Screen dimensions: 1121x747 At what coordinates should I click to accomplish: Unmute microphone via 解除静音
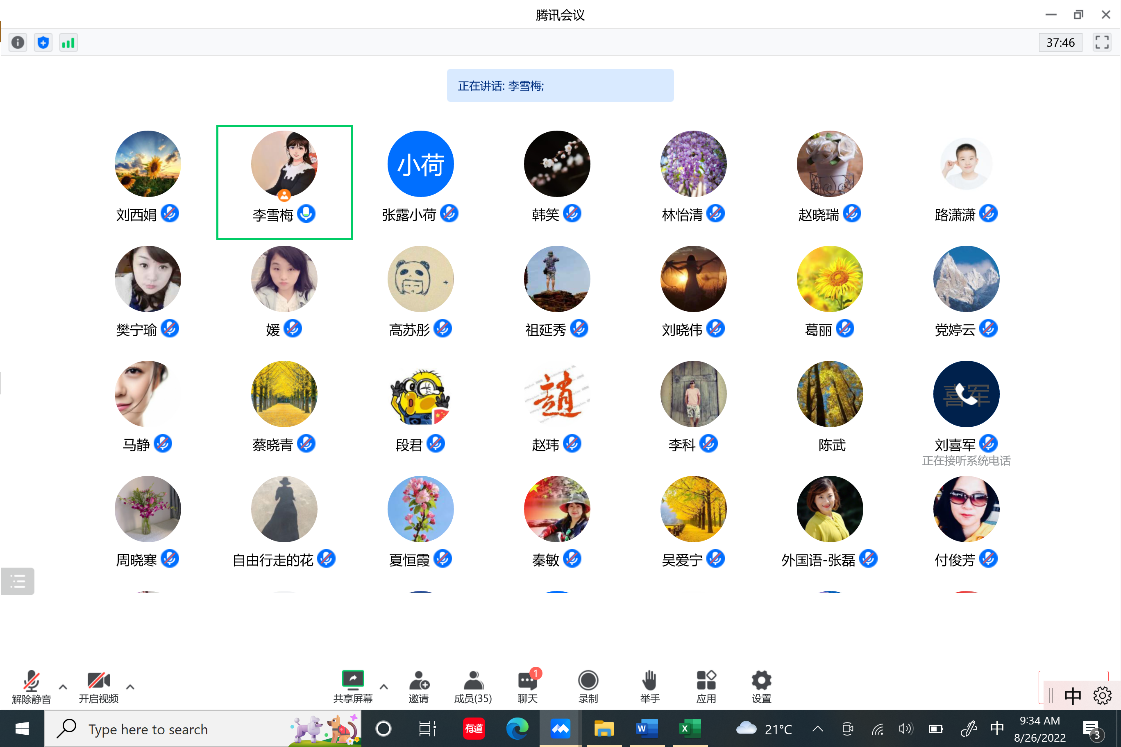(x=31, y=686)
